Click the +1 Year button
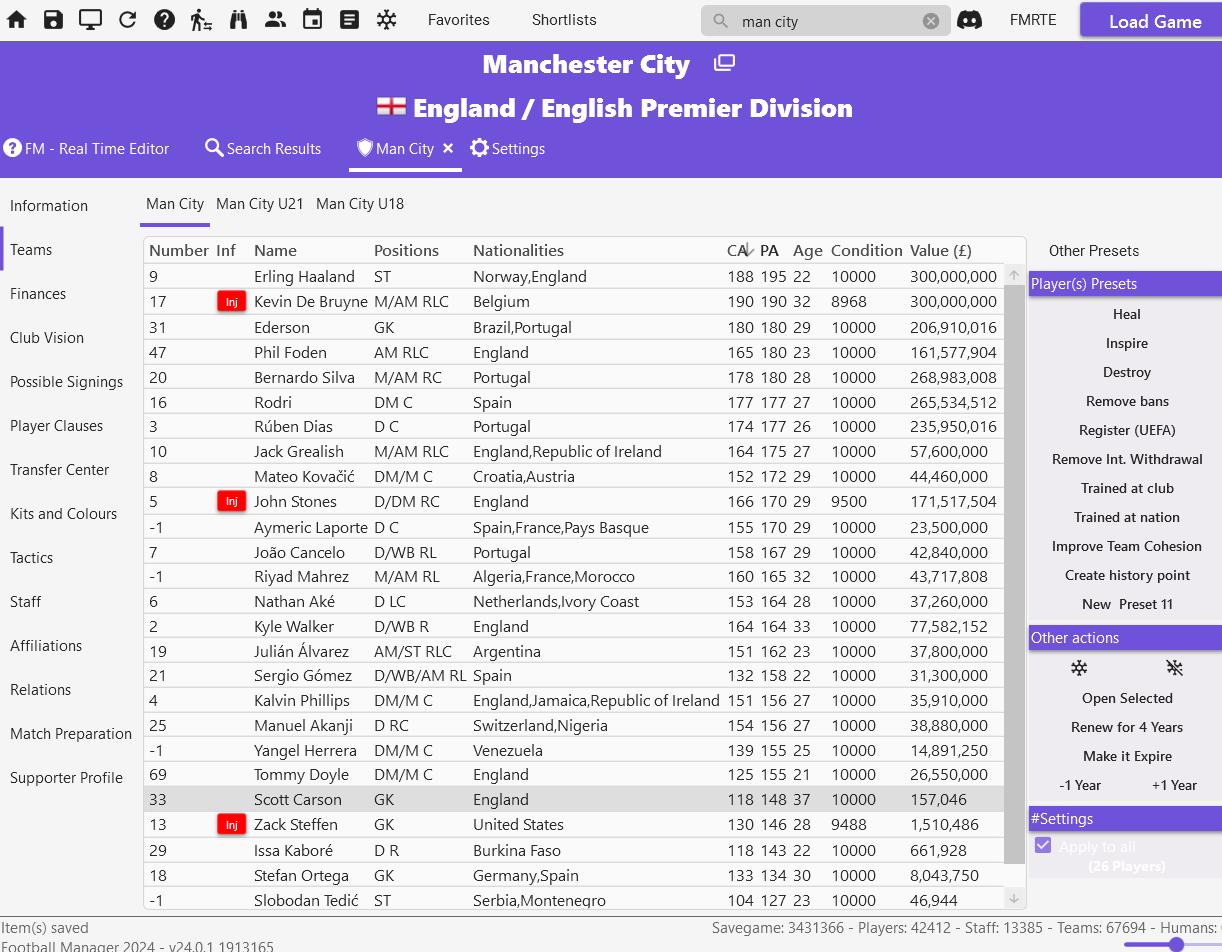This screenshot has height=952, width=1222. (1174, 785)
